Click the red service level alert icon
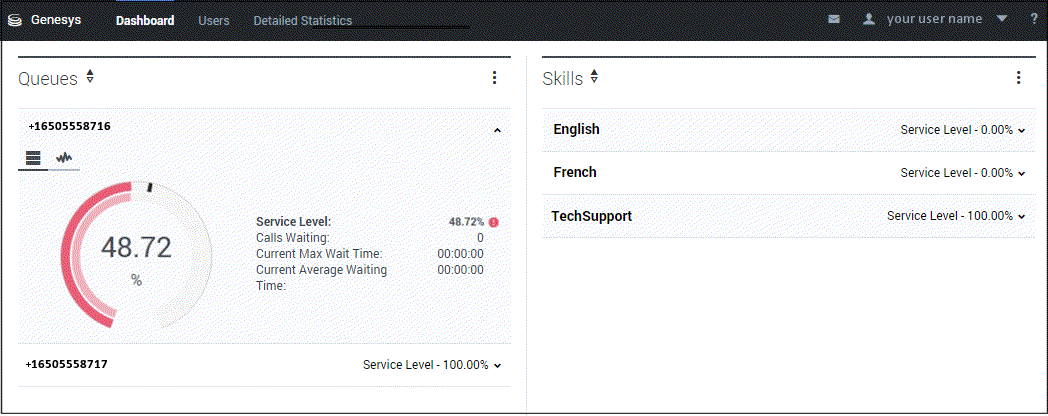 (x=493, y=222)
